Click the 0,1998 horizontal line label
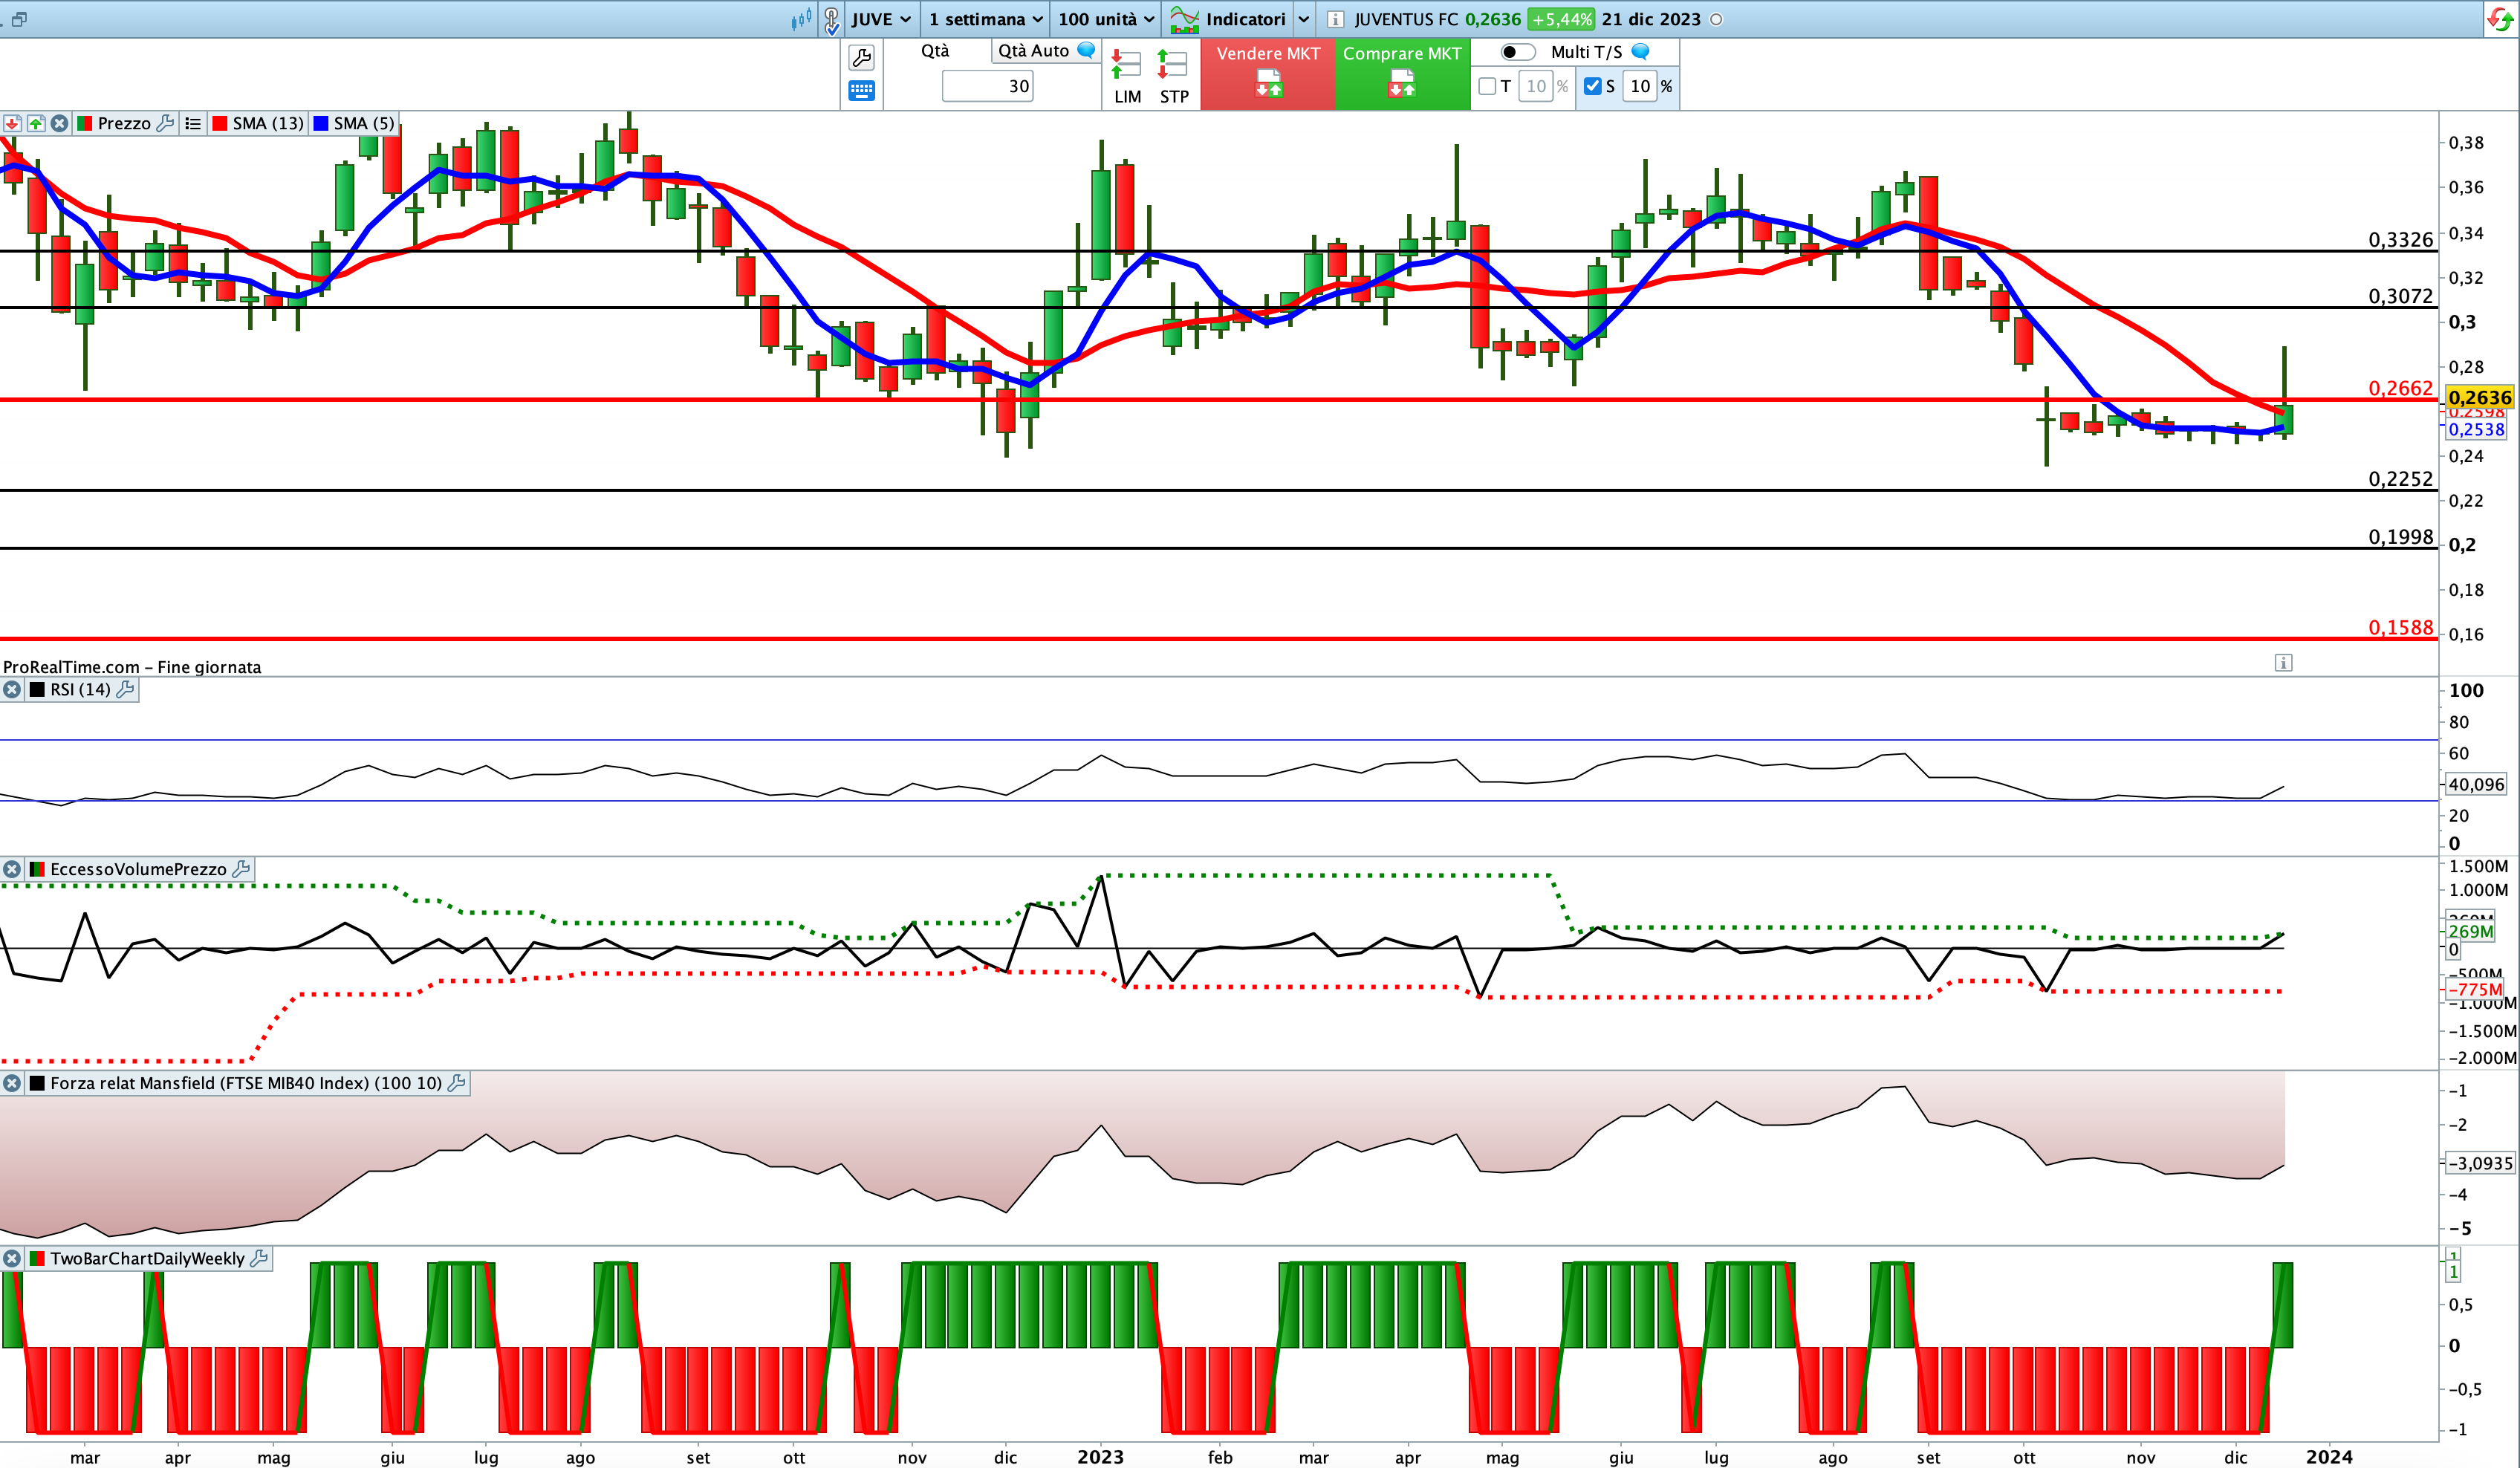2520x1468 pixels. 2400,537
